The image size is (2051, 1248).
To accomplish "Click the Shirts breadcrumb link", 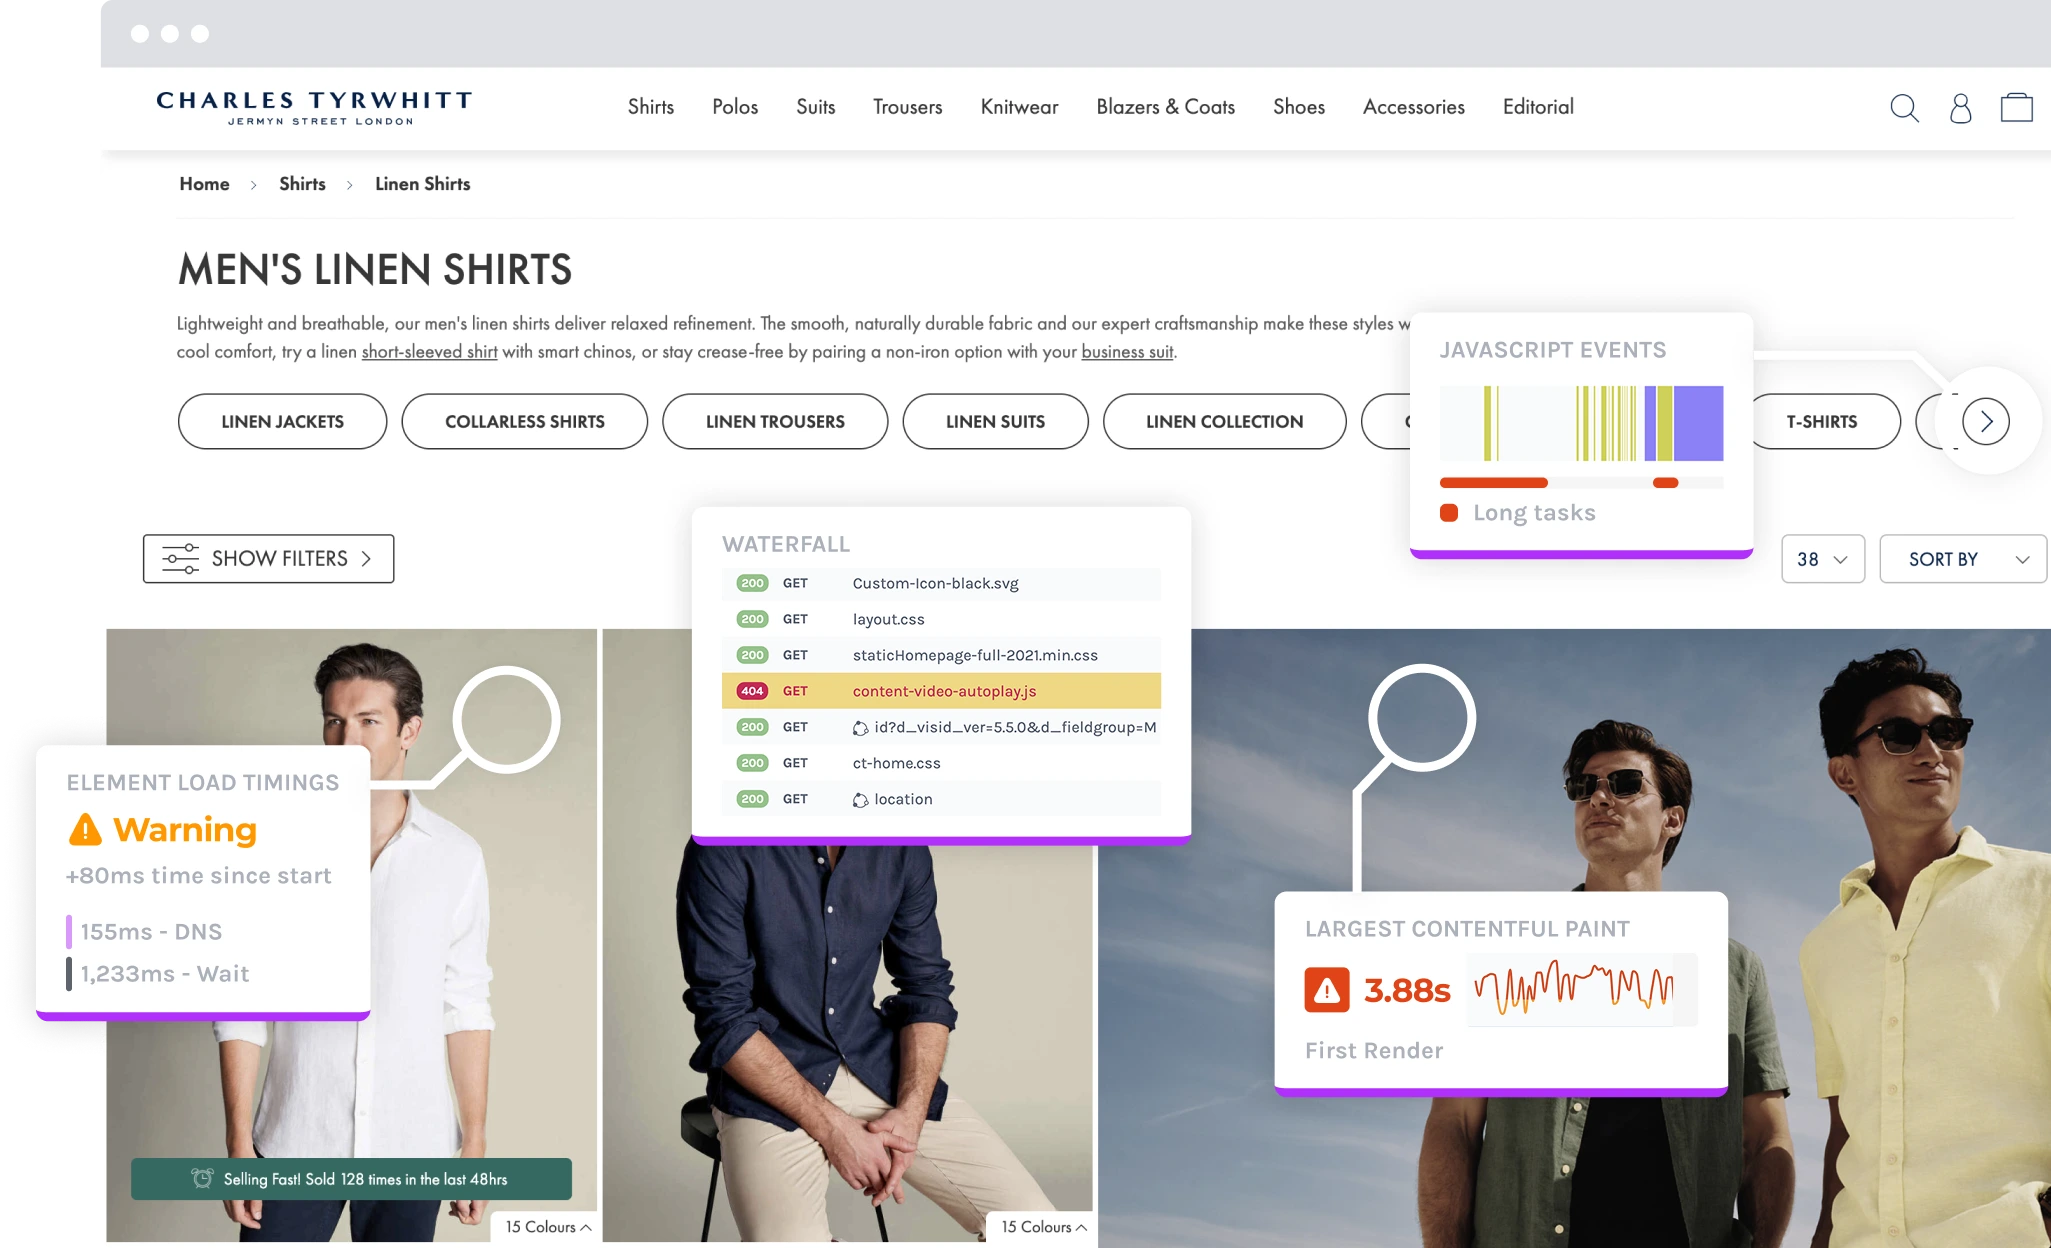I will [302, 184].
